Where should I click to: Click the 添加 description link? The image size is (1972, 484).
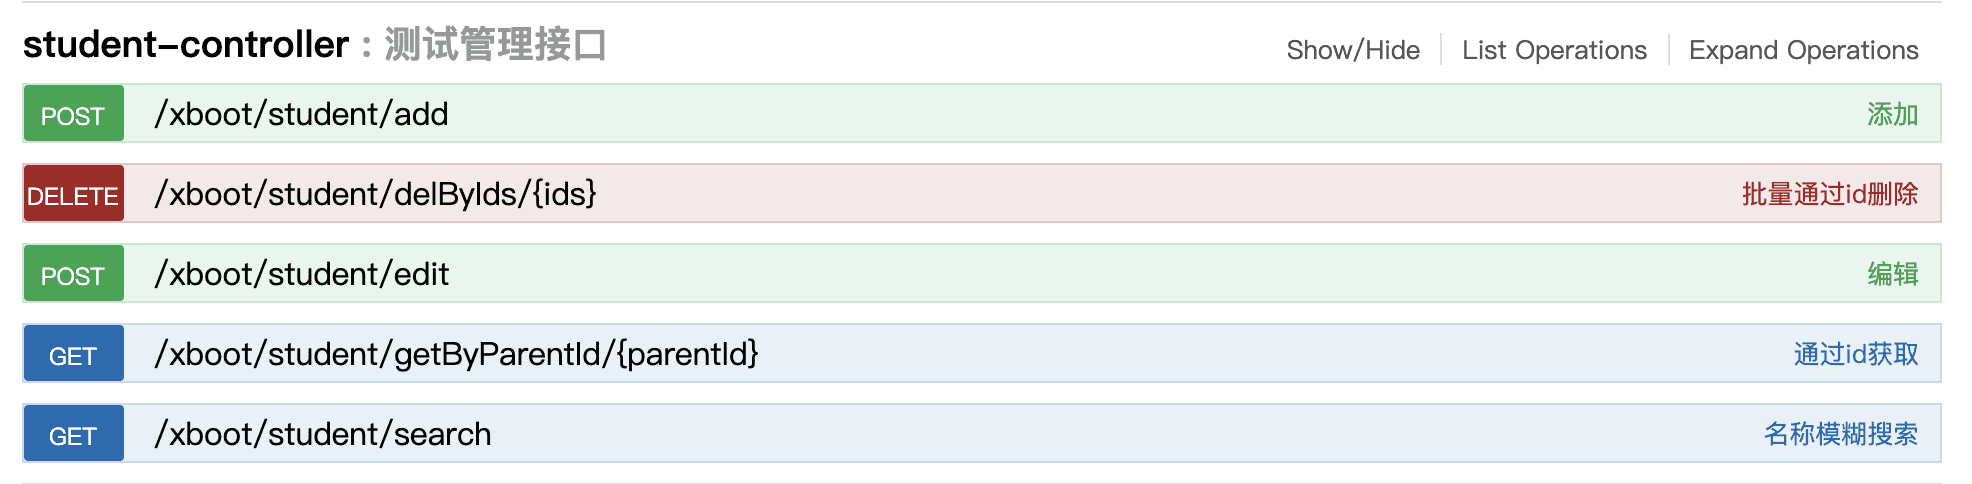click(1892, 115)
